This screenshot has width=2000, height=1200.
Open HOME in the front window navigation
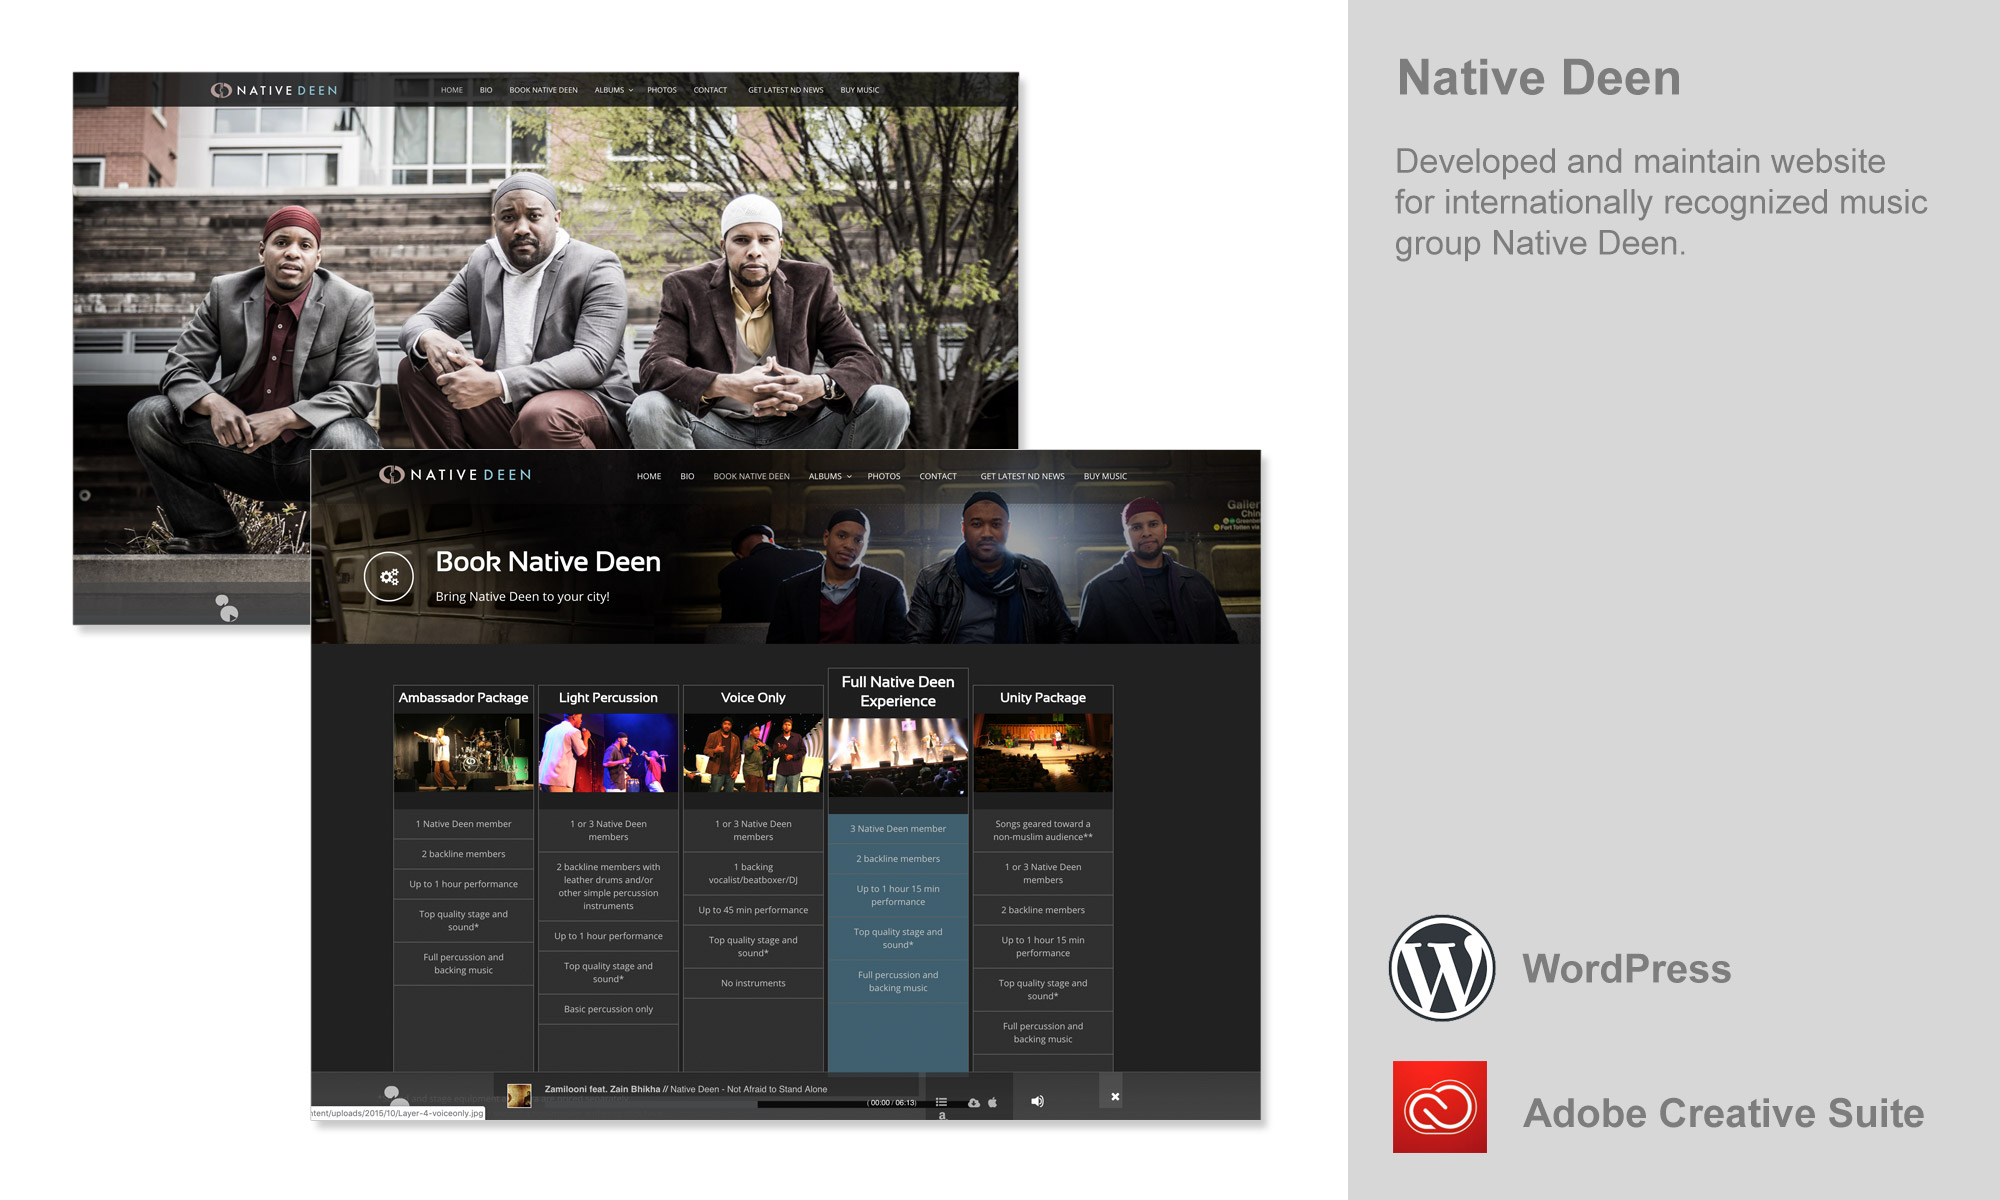click(649, 476)
